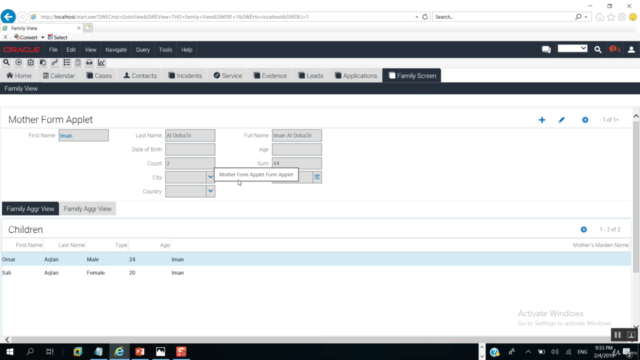Click the pause recording button
Viewport: 640px width, 360px height.
pos(618,335)
